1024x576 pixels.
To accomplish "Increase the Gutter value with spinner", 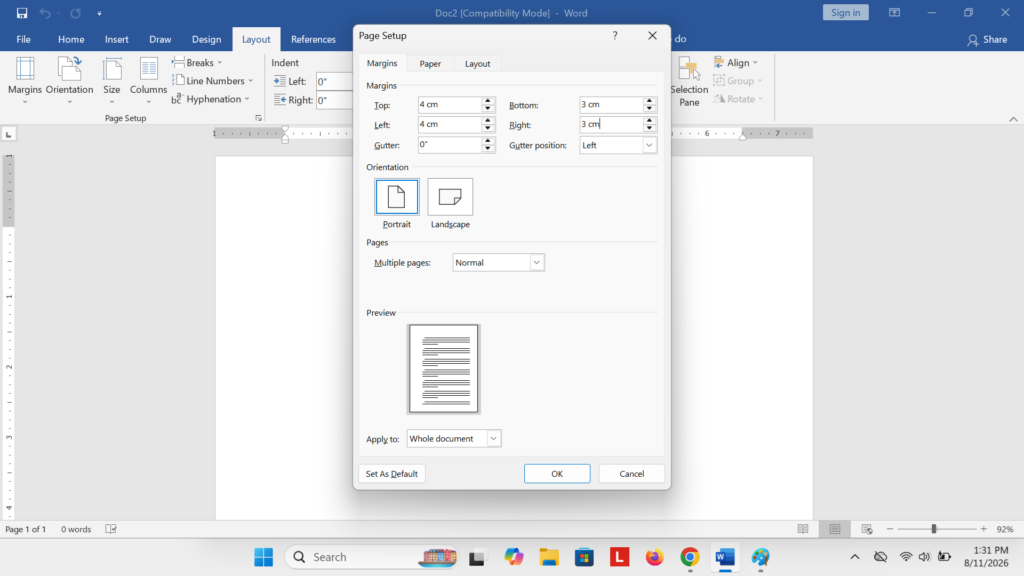I will click(487, 141).
